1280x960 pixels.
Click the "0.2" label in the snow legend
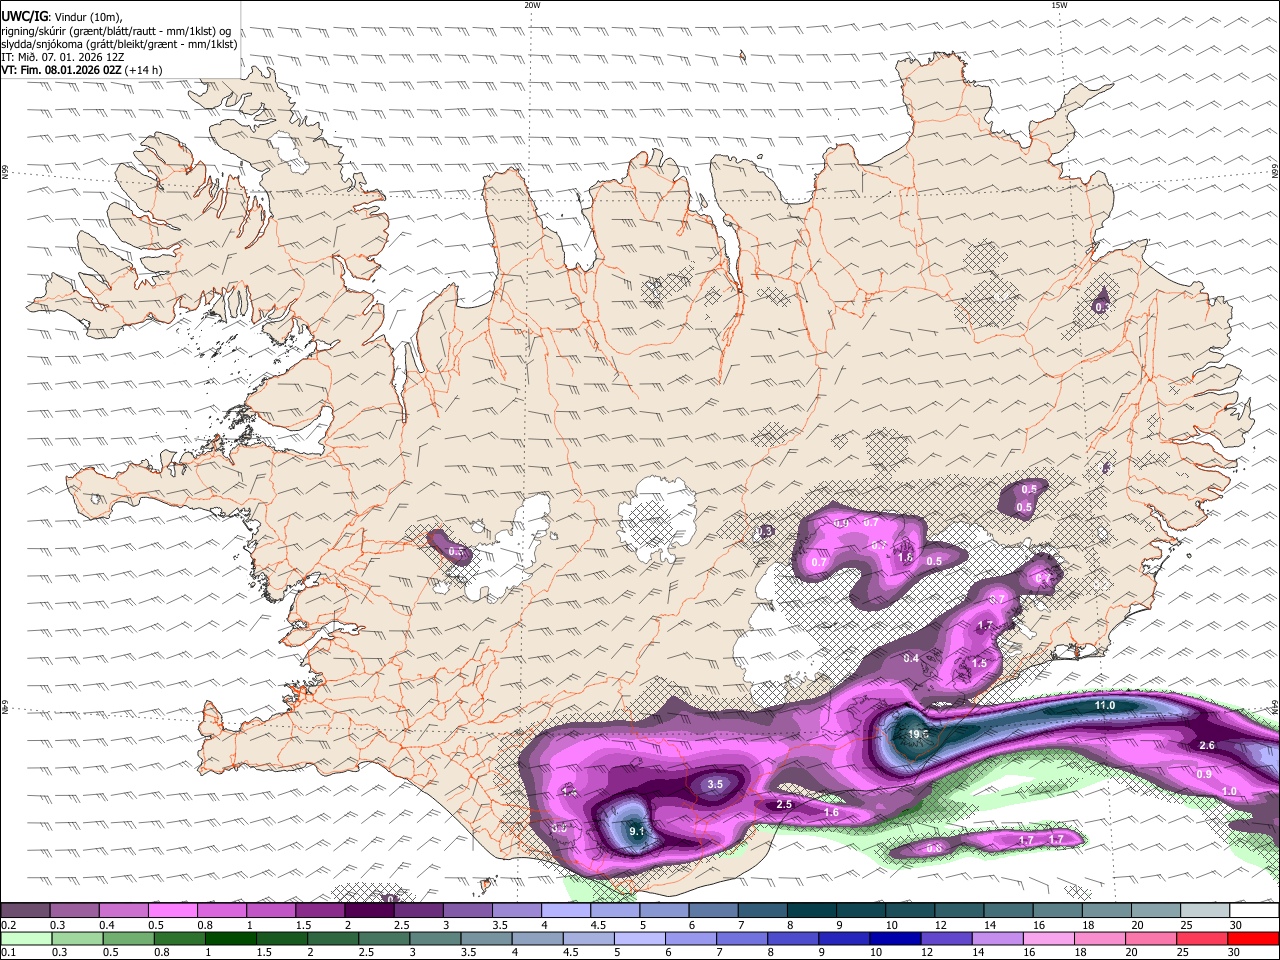8,925
